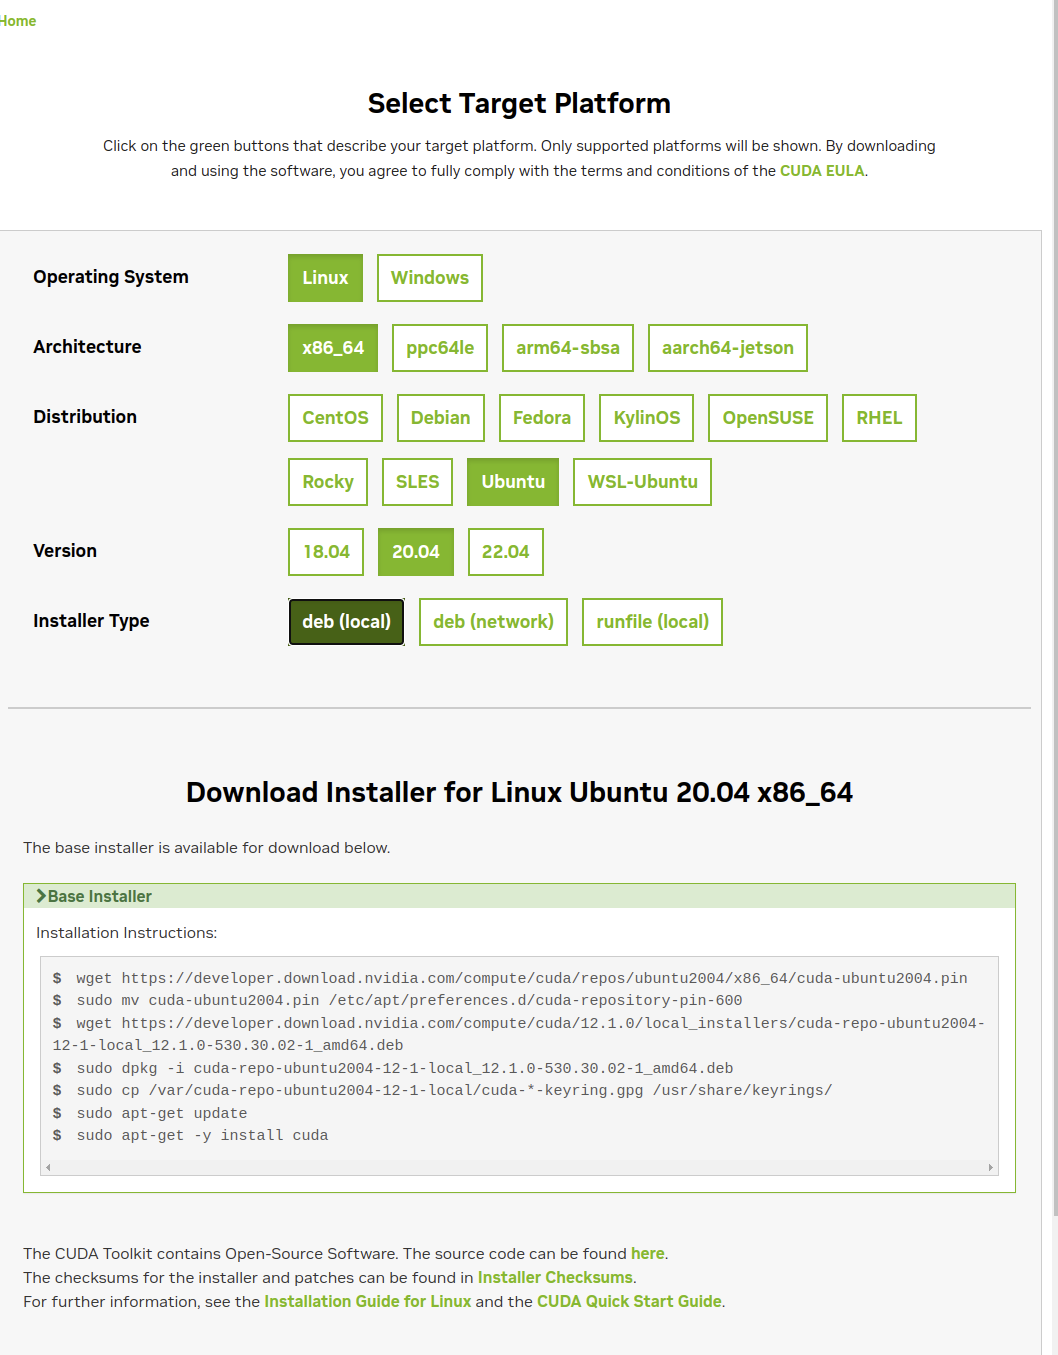
Task: Select Ubuntu version 22.04
Action: 506,552
